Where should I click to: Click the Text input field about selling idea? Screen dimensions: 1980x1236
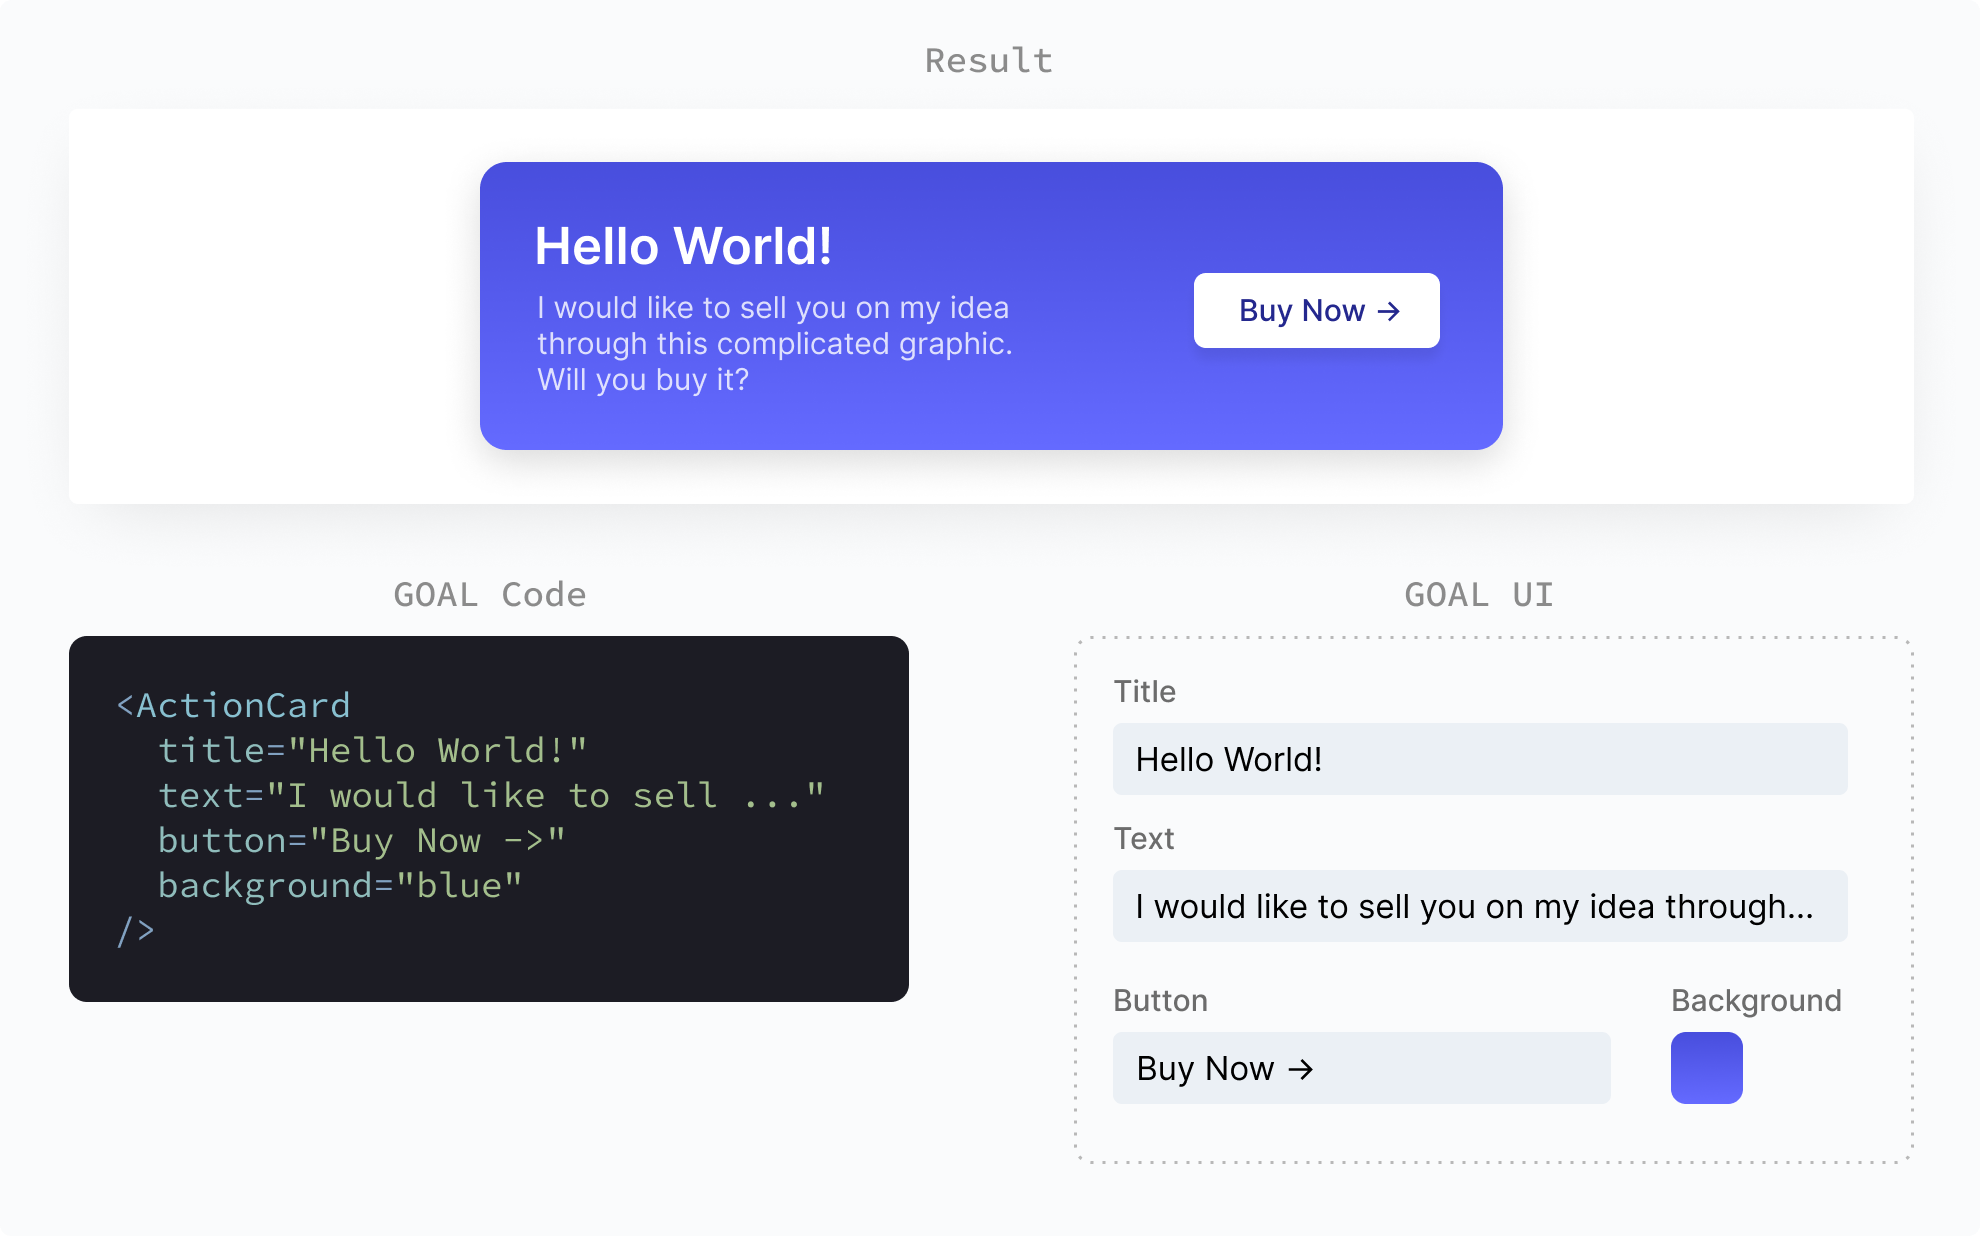click(1480, 906)
